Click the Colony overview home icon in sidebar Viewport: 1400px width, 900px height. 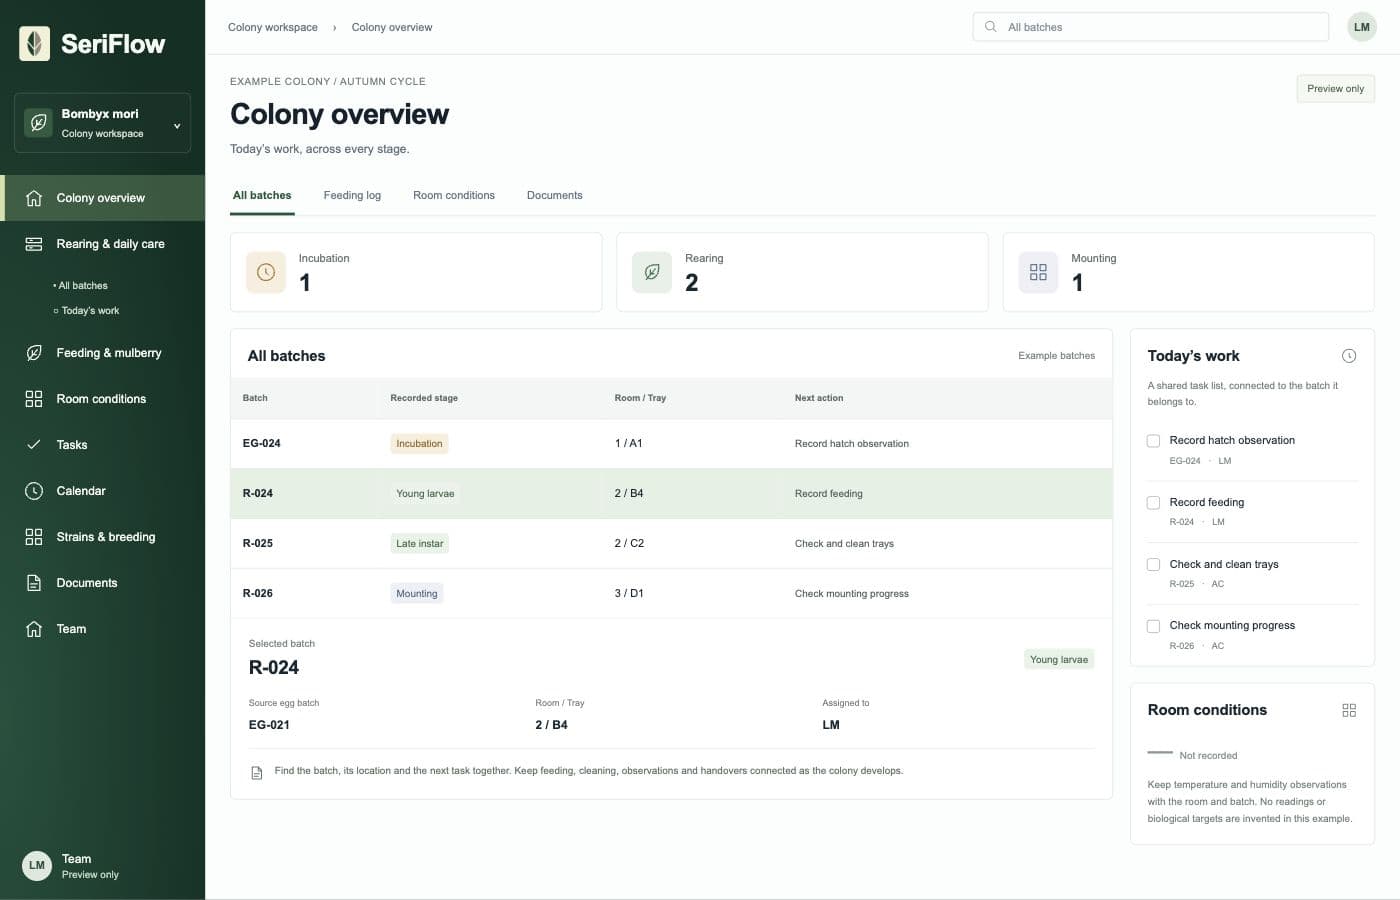(x=34, y=198)
